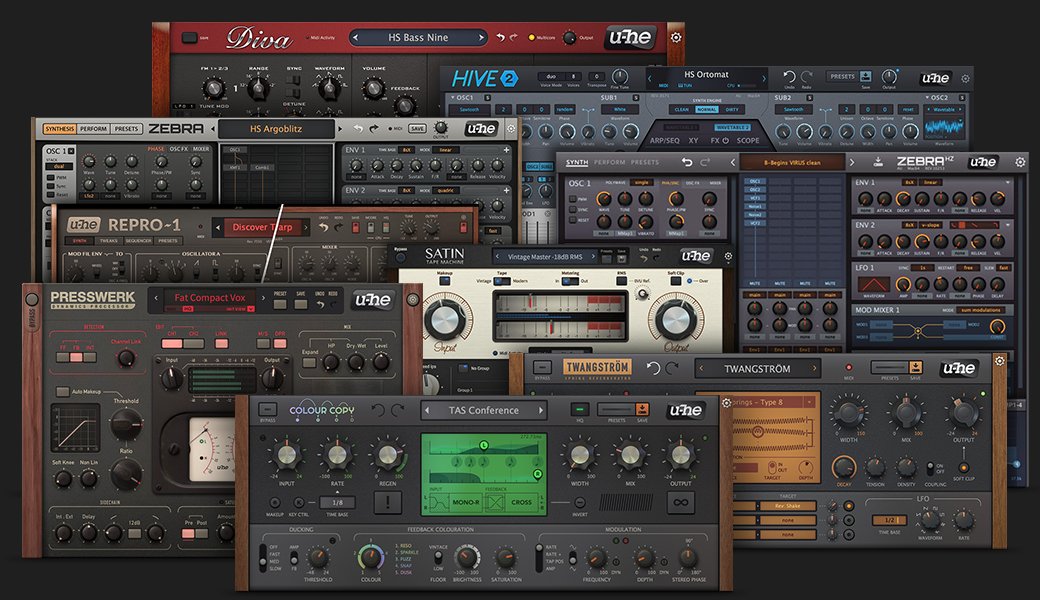Click the undo arrow in Hive 2
Screen dimensions: 1040x600
[x=789, y=78]
